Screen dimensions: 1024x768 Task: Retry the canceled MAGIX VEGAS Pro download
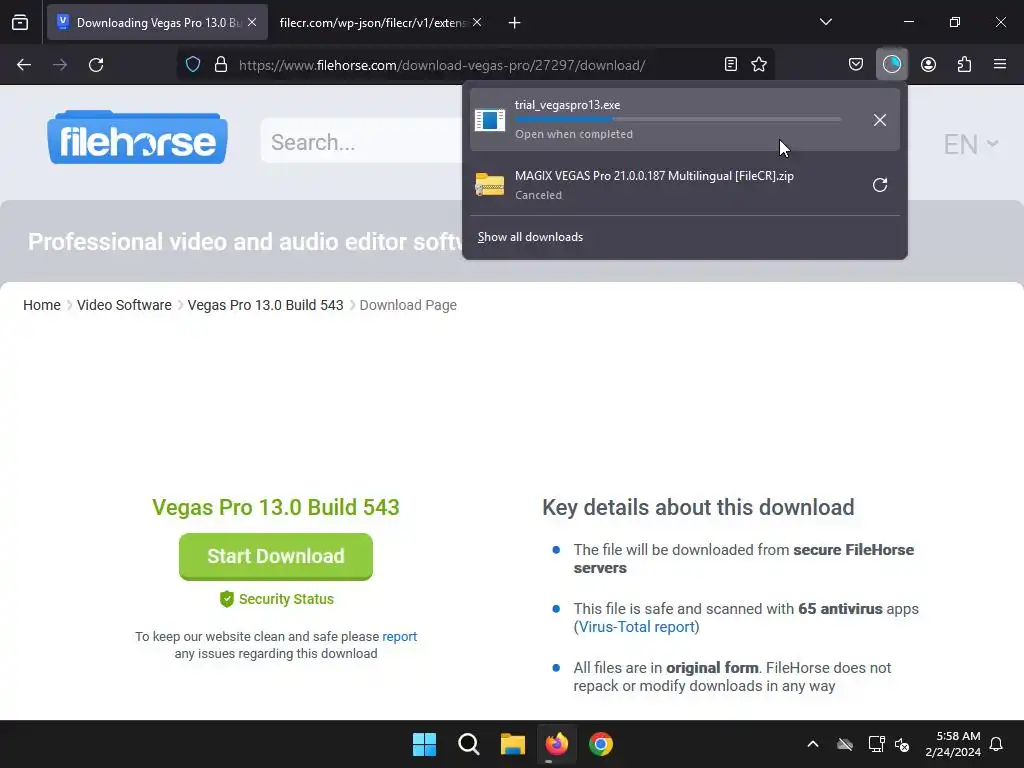(880, 185)
